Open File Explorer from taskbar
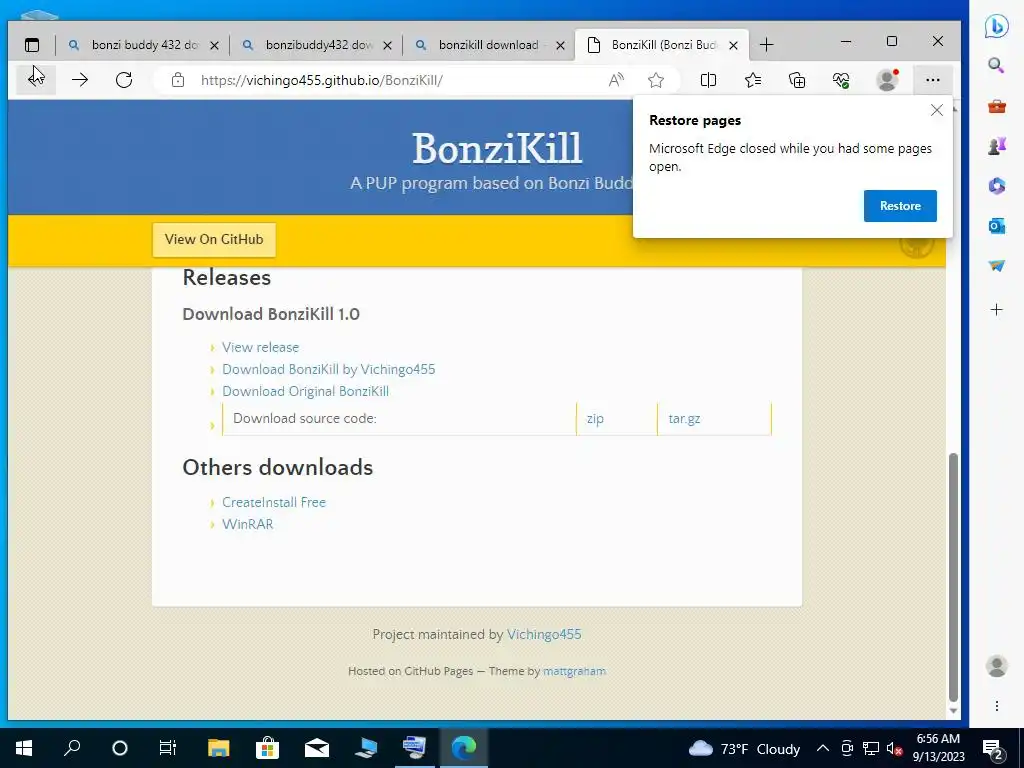1024x768 pixels. pyautogui.click(x=218, y=748)
